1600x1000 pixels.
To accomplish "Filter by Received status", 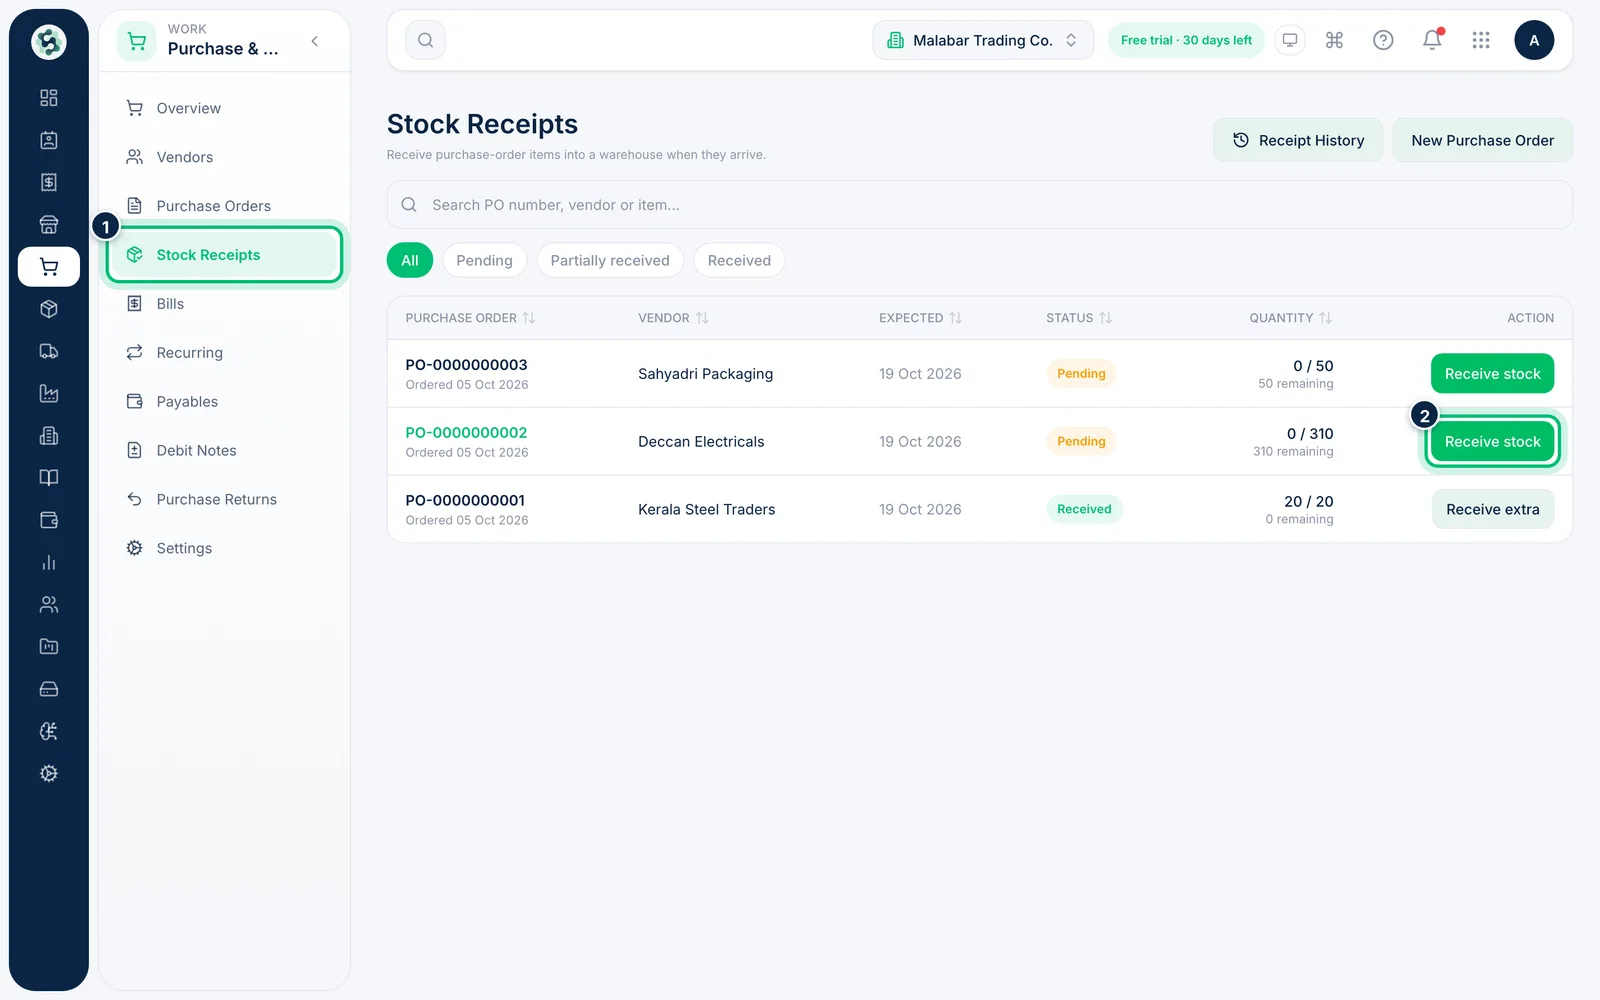I will [x=739, y=260].
